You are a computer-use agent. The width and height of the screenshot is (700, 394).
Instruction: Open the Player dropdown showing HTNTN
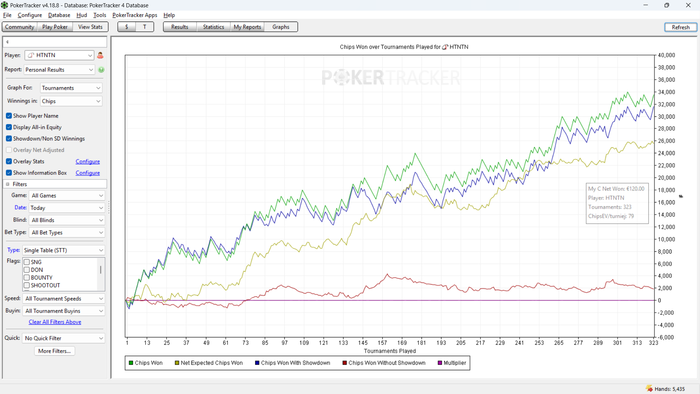point(59,55)
